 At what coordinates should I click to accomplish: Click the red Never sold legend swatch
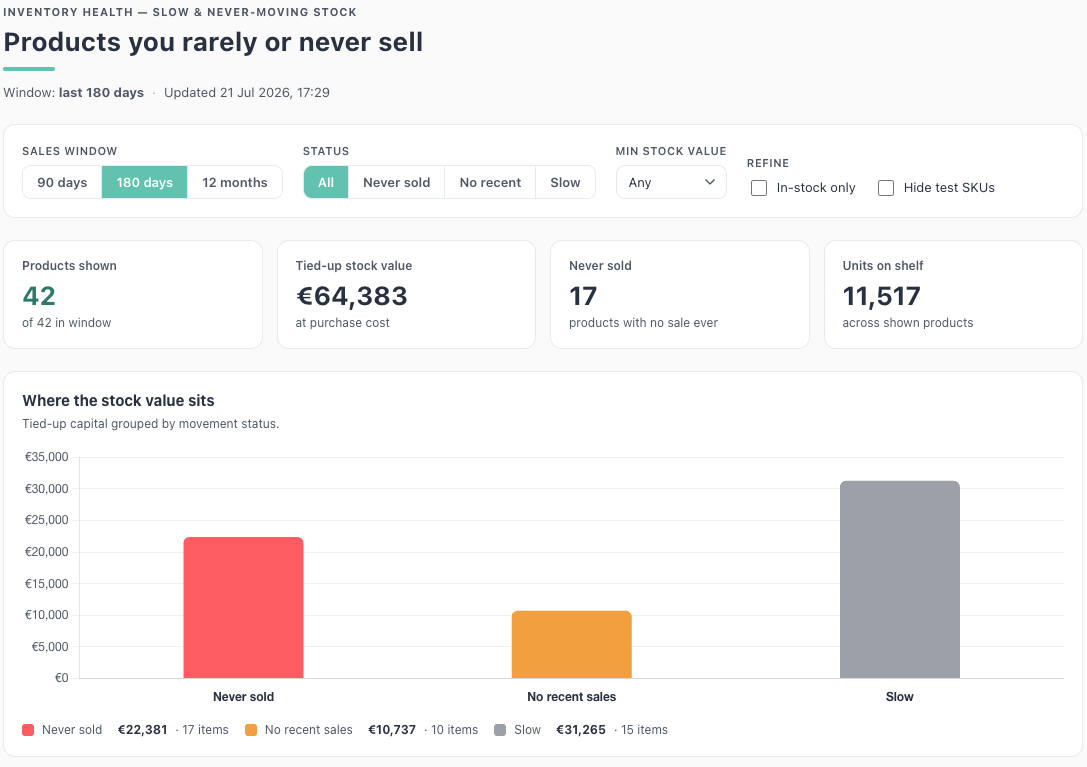pyautogui.click(x=28, y=730)
